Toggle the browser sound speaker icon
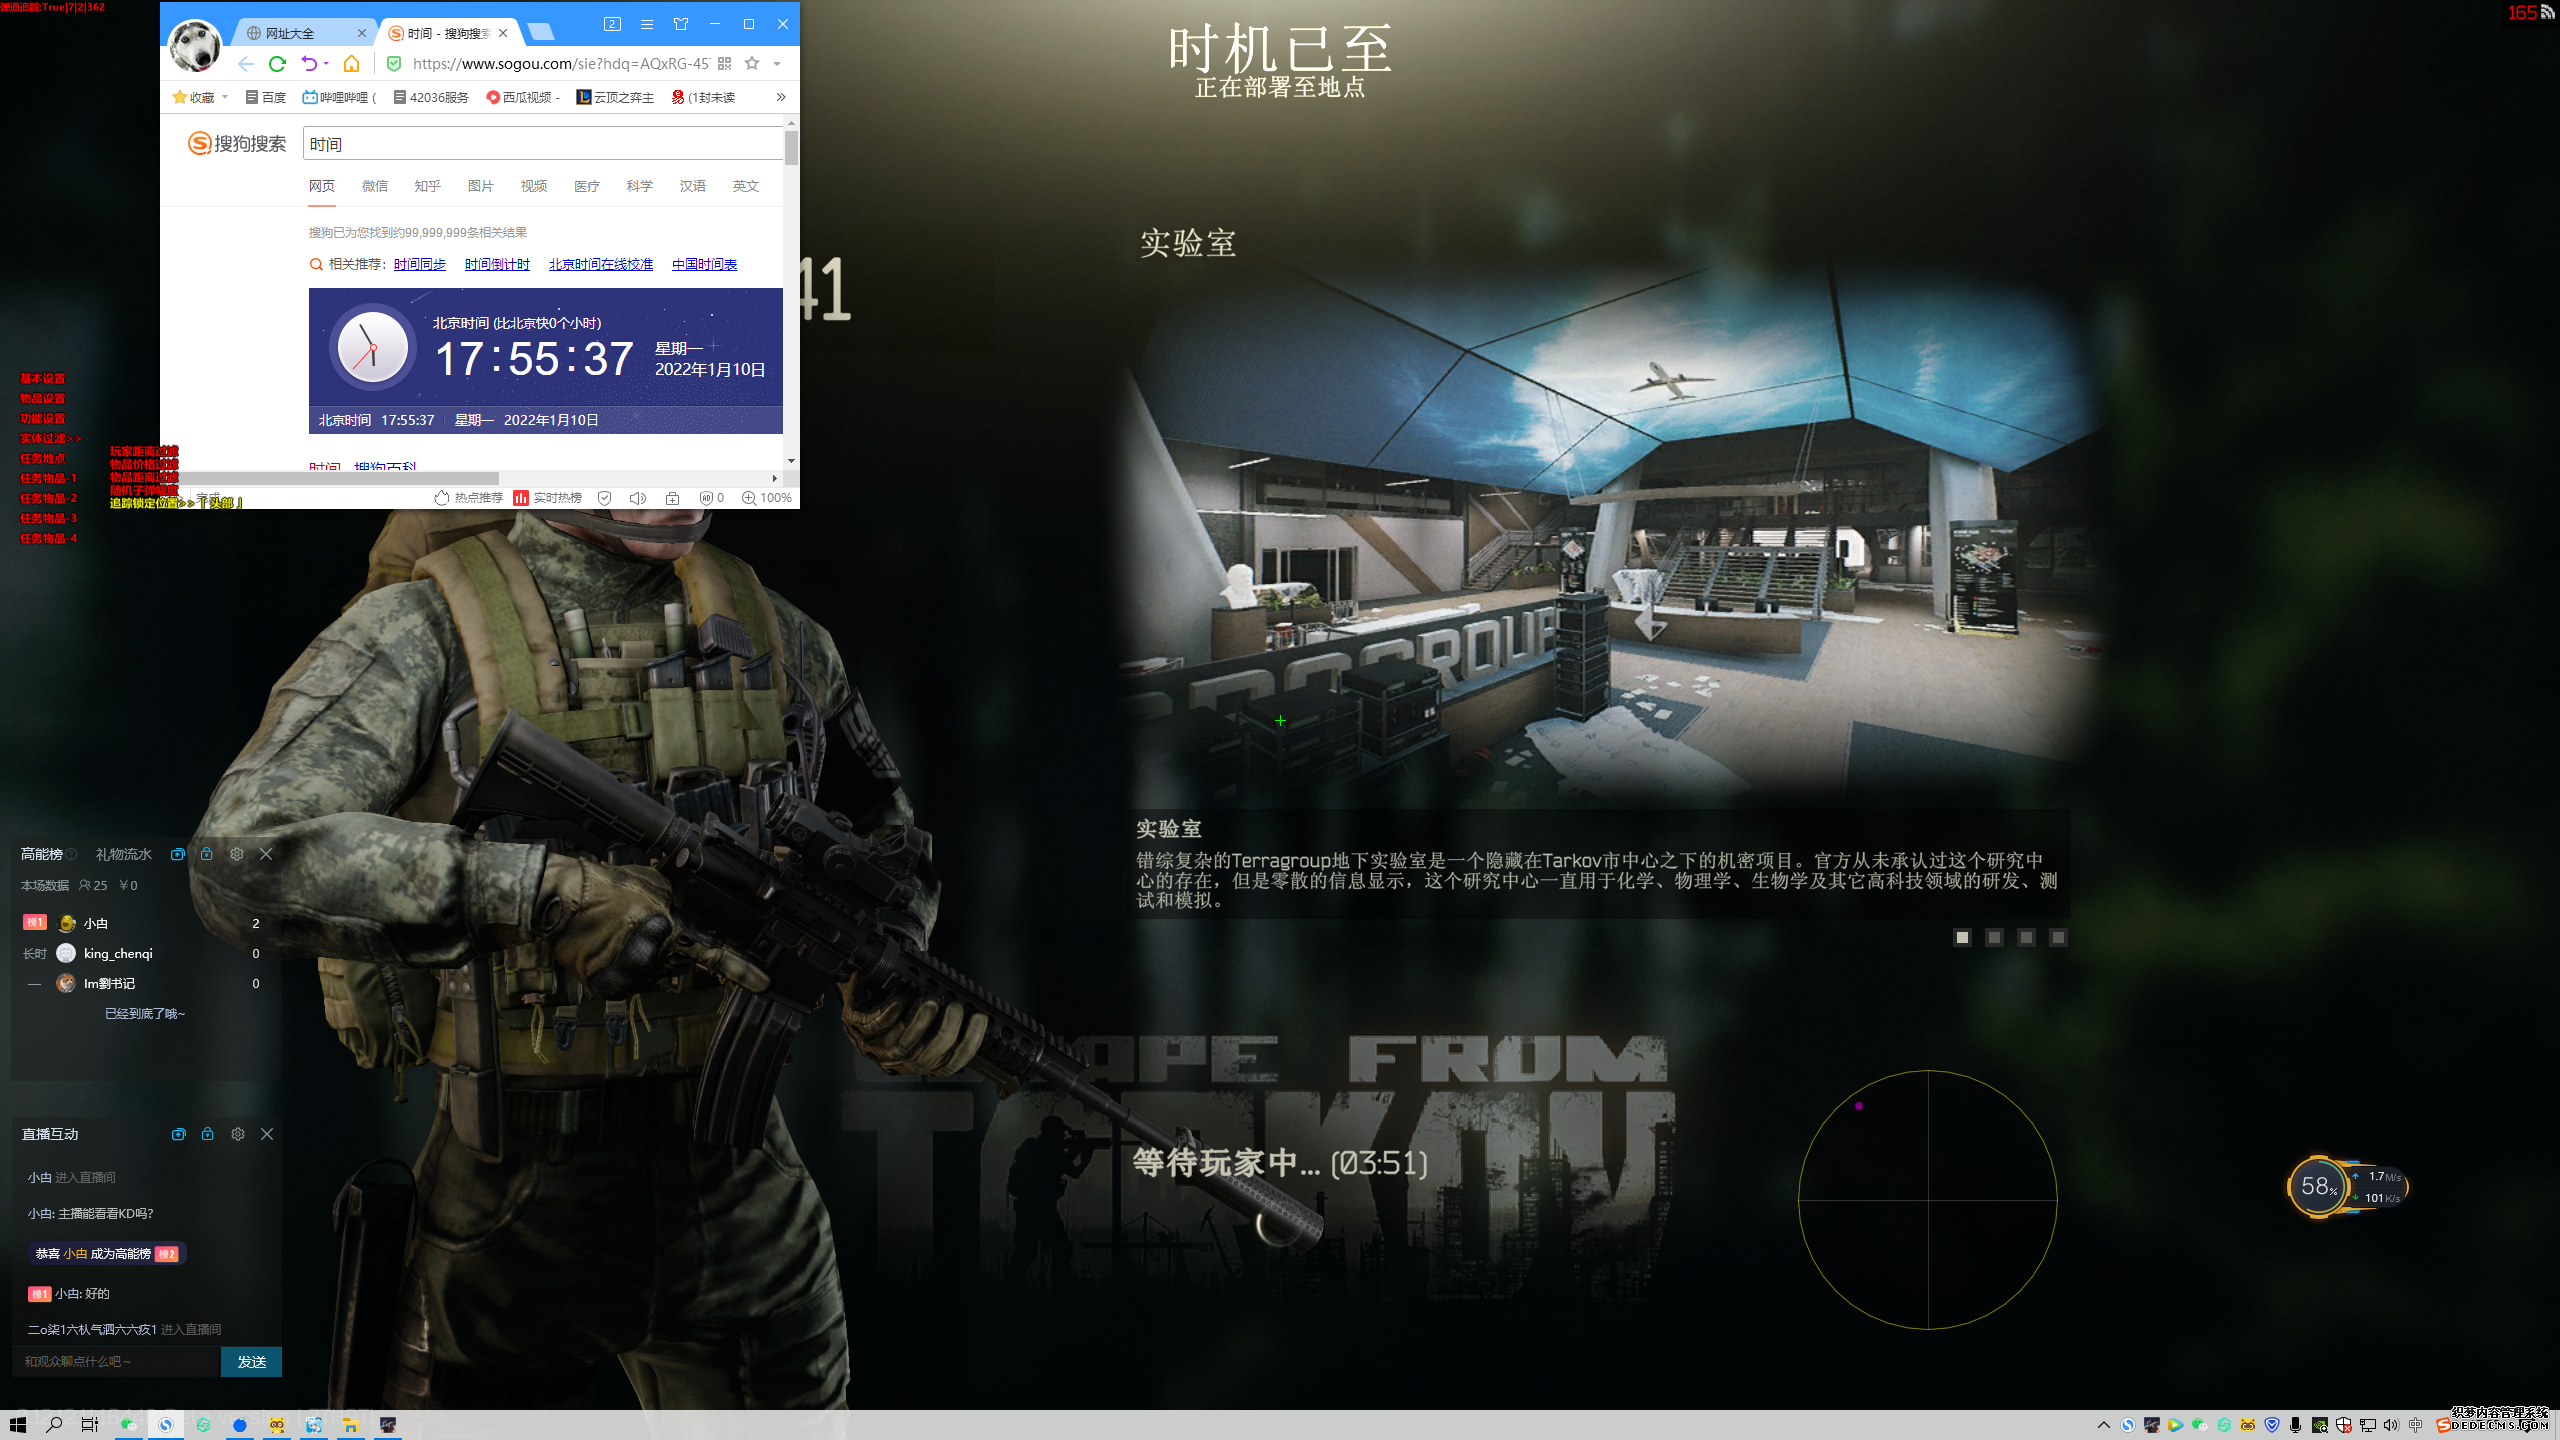2560x1440 pixels. click(x=638, y=498)
